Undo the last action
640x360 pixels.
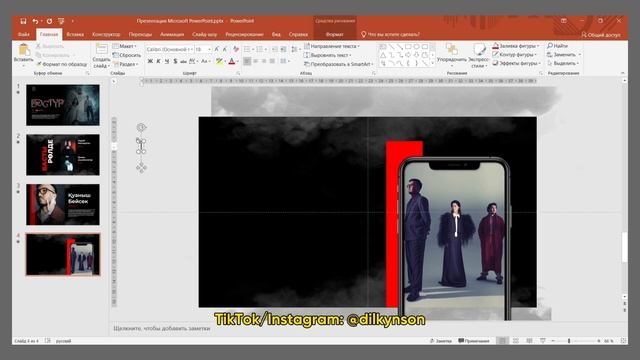pos(35,21)
